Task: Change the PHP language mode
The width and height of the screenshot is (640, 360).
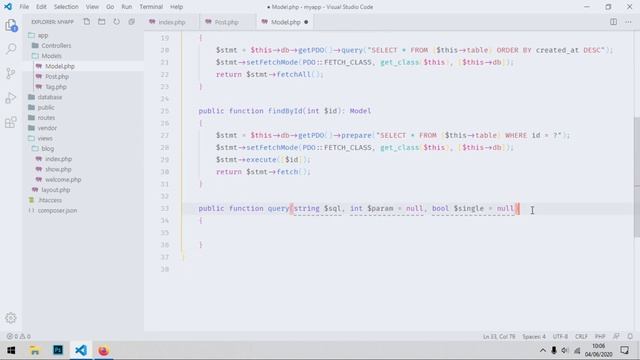Action: tap(600, 336)
